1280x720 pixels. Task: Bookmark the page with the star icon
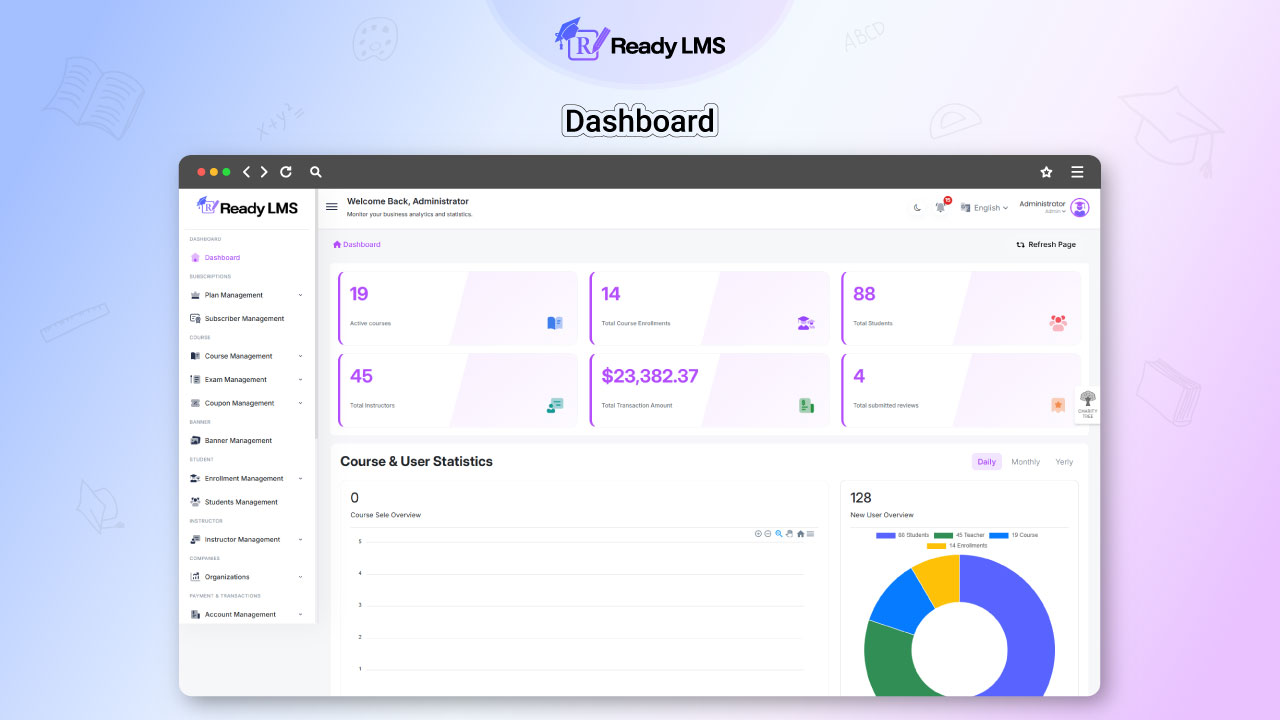tap(1046, 172)
